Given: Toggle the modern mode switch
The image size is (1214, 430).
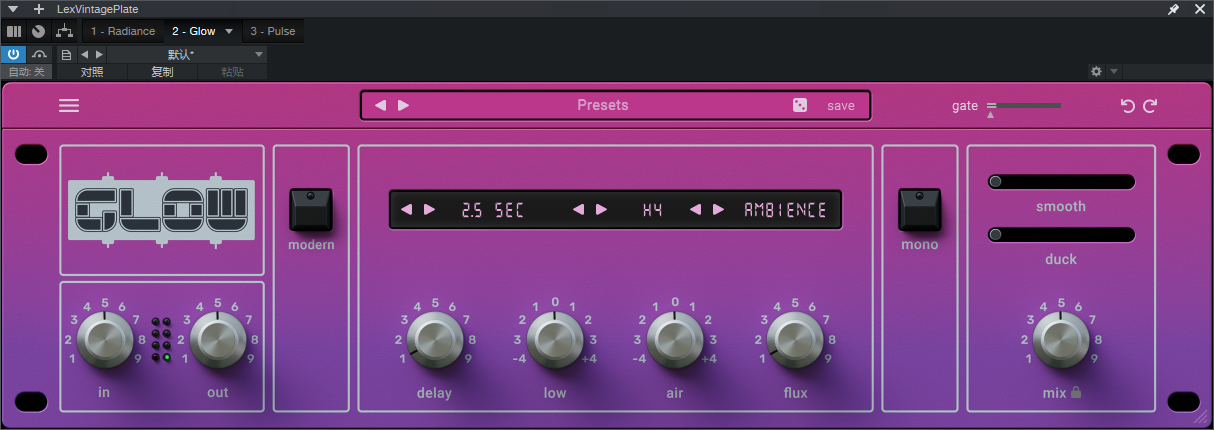Looking at the screenshot, I should click(x=311, y=210).
